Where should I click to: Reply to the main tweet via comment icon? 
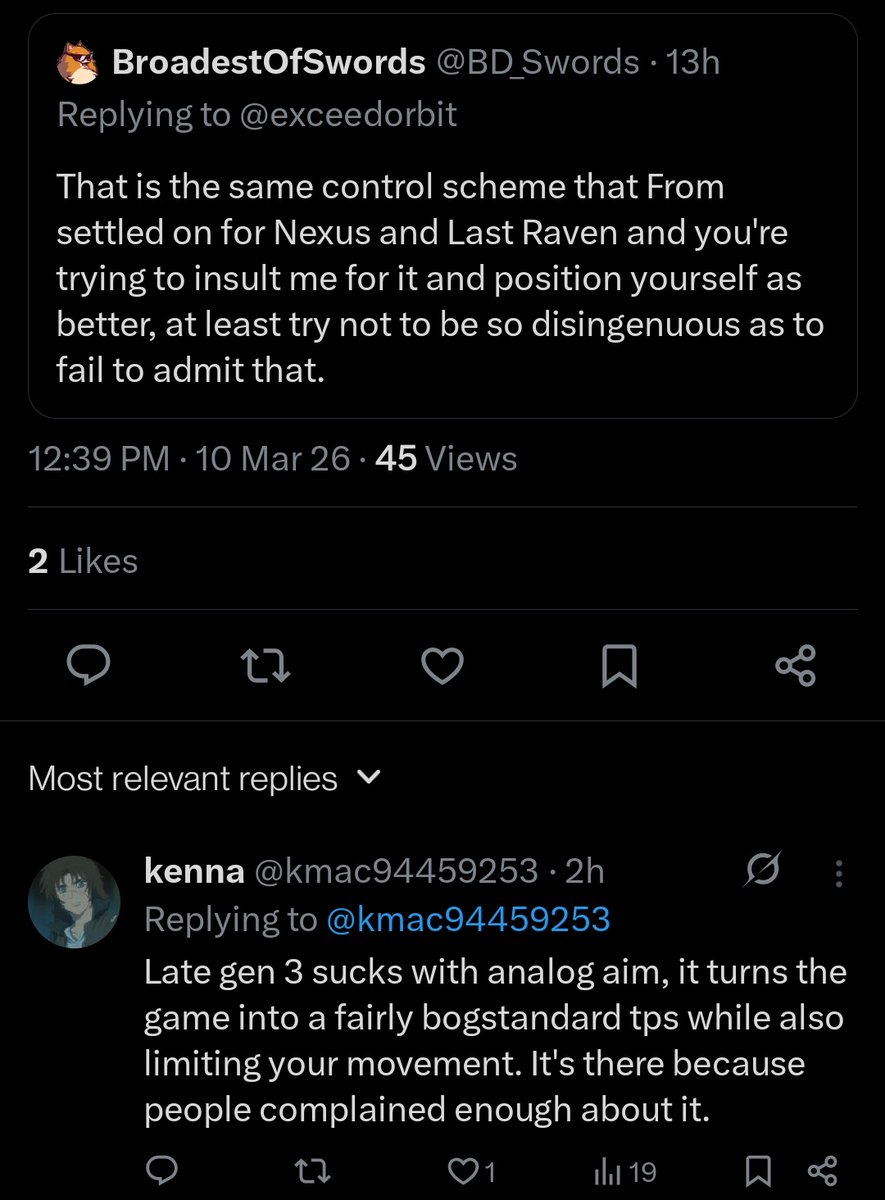coord(87,665)
